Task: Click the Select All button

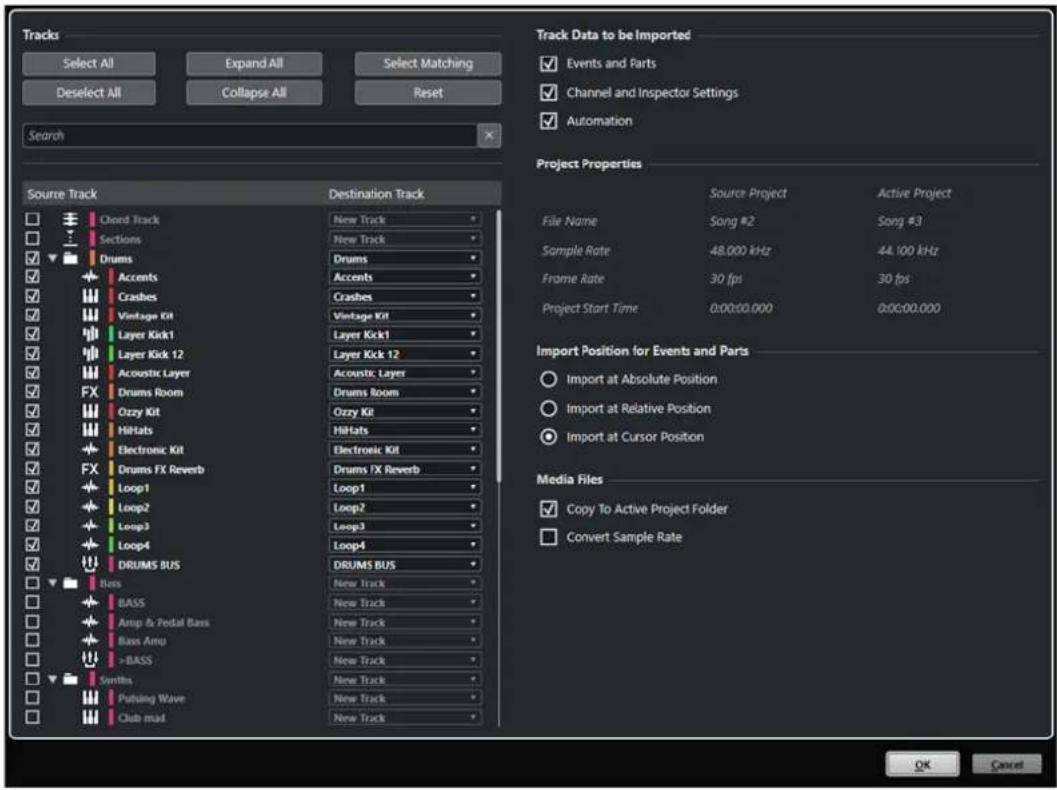Action: (89, 63)
